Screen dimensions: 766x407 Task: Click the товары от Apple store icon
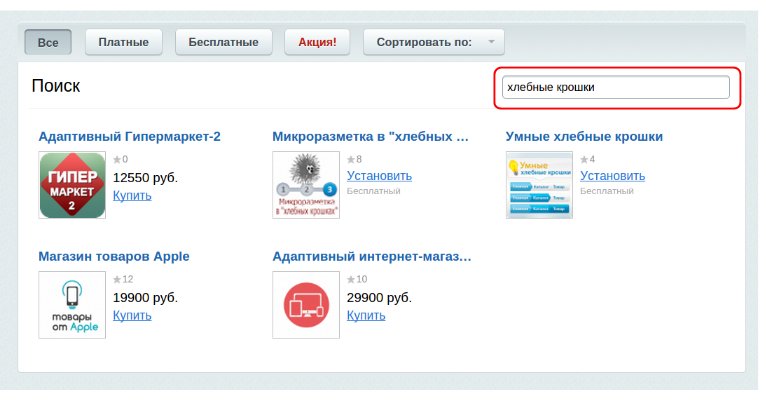(x=72, y=305)
